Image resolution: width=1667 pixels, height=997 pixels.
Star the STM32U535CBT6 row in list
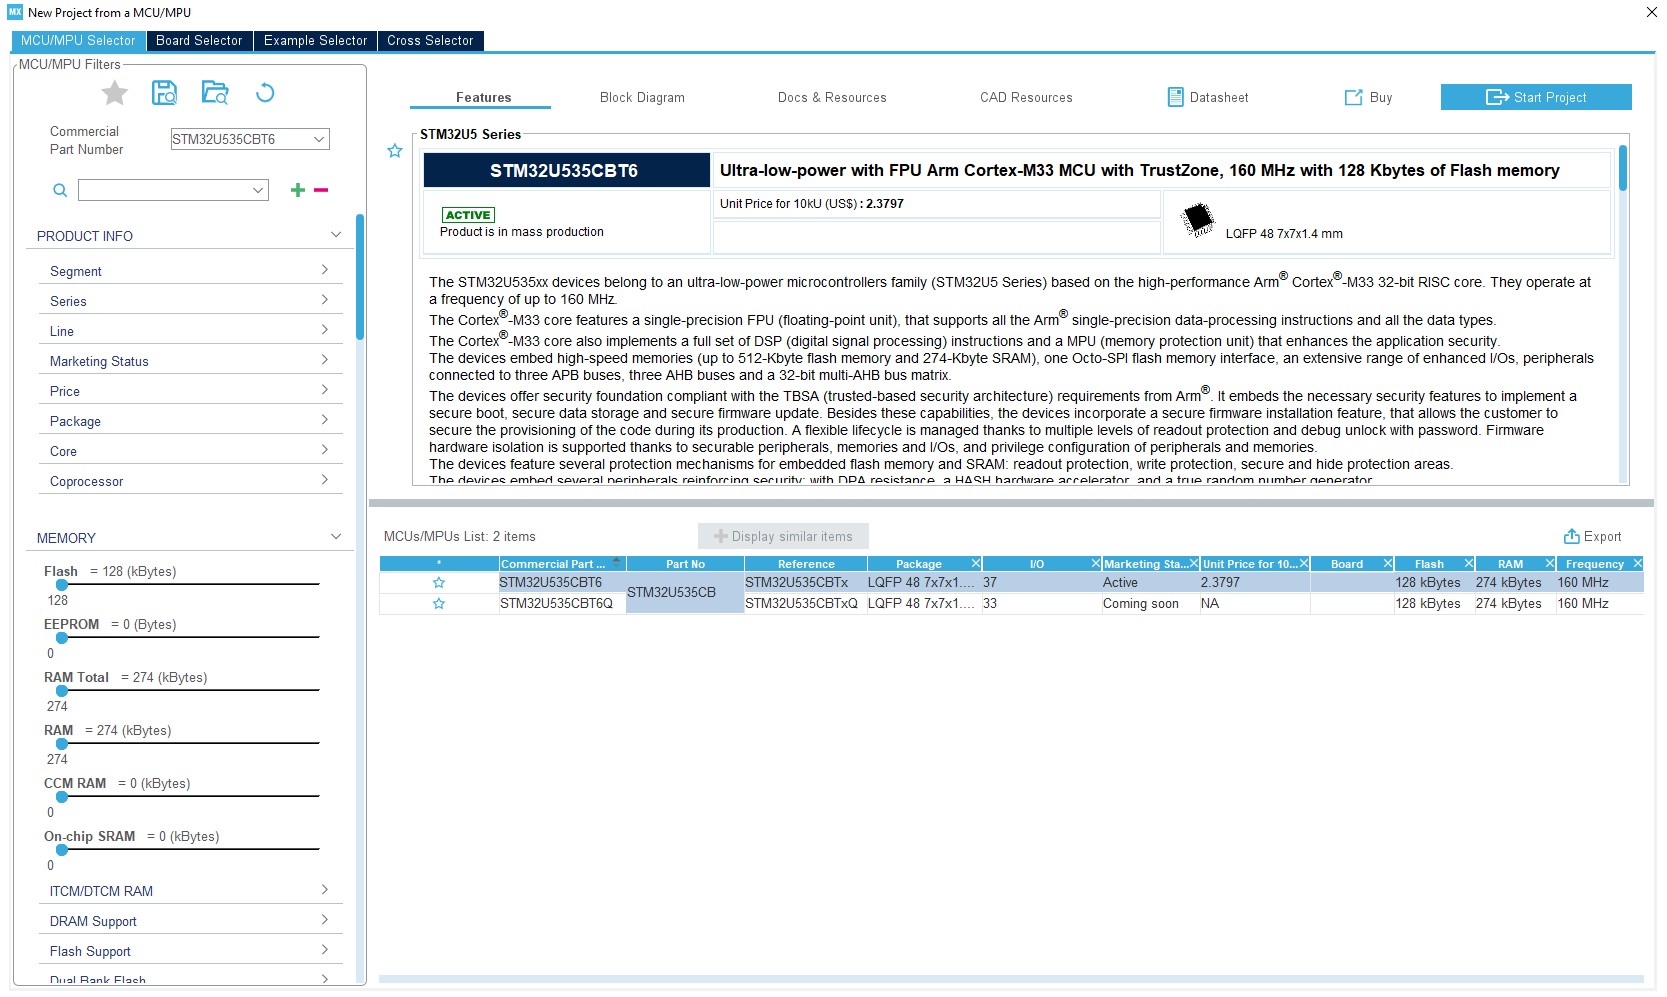tap(439, 583)
